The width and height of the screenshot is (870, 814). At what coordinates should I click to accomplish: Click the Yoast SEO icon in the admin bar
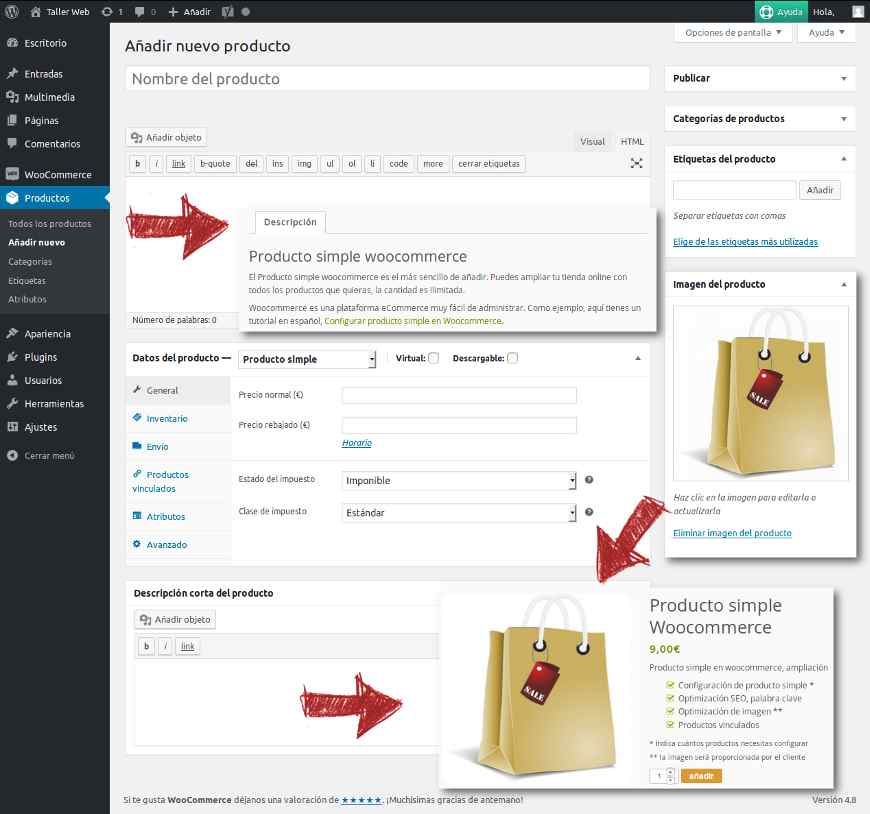227,12
